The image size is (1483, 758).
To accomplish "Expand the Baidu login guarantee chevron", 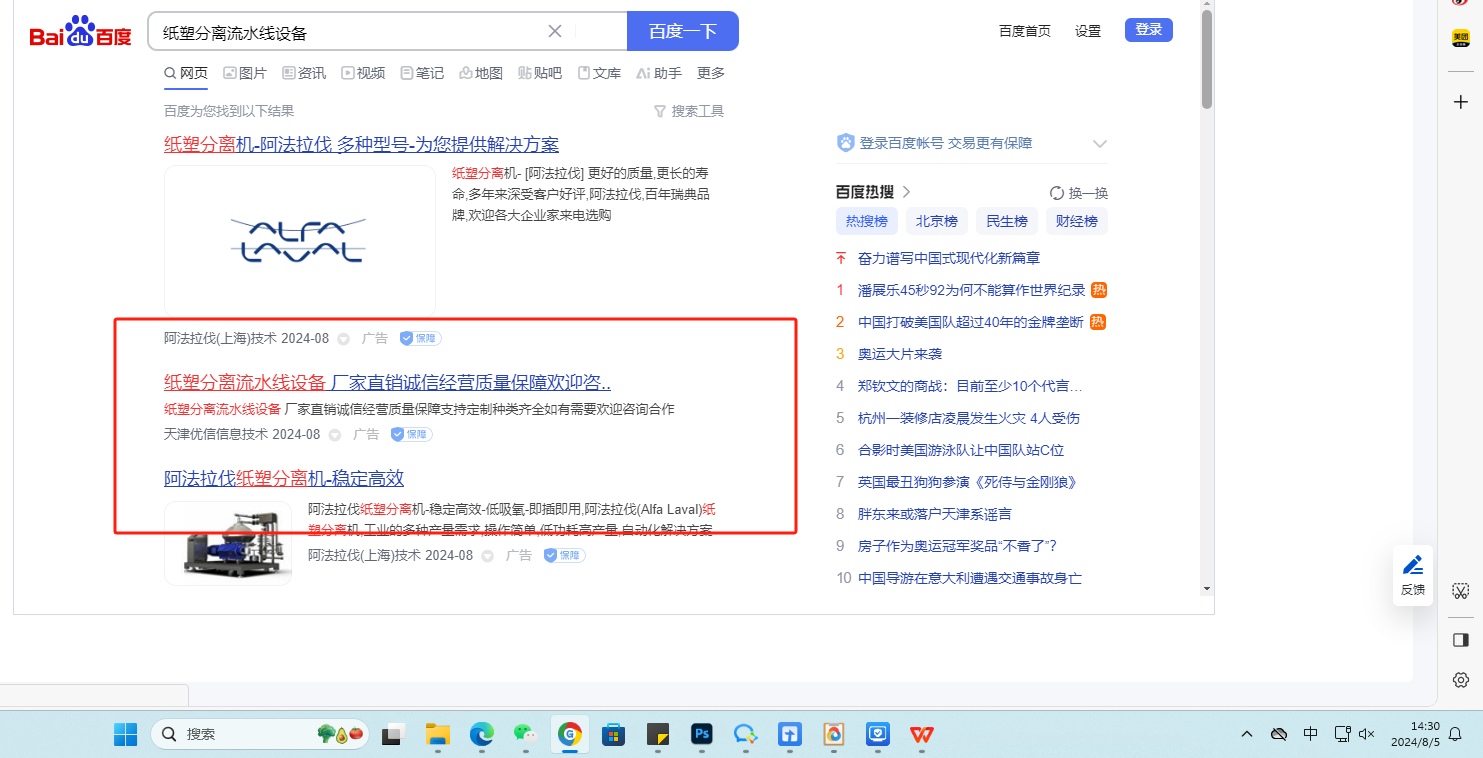I will [1100, 143].
